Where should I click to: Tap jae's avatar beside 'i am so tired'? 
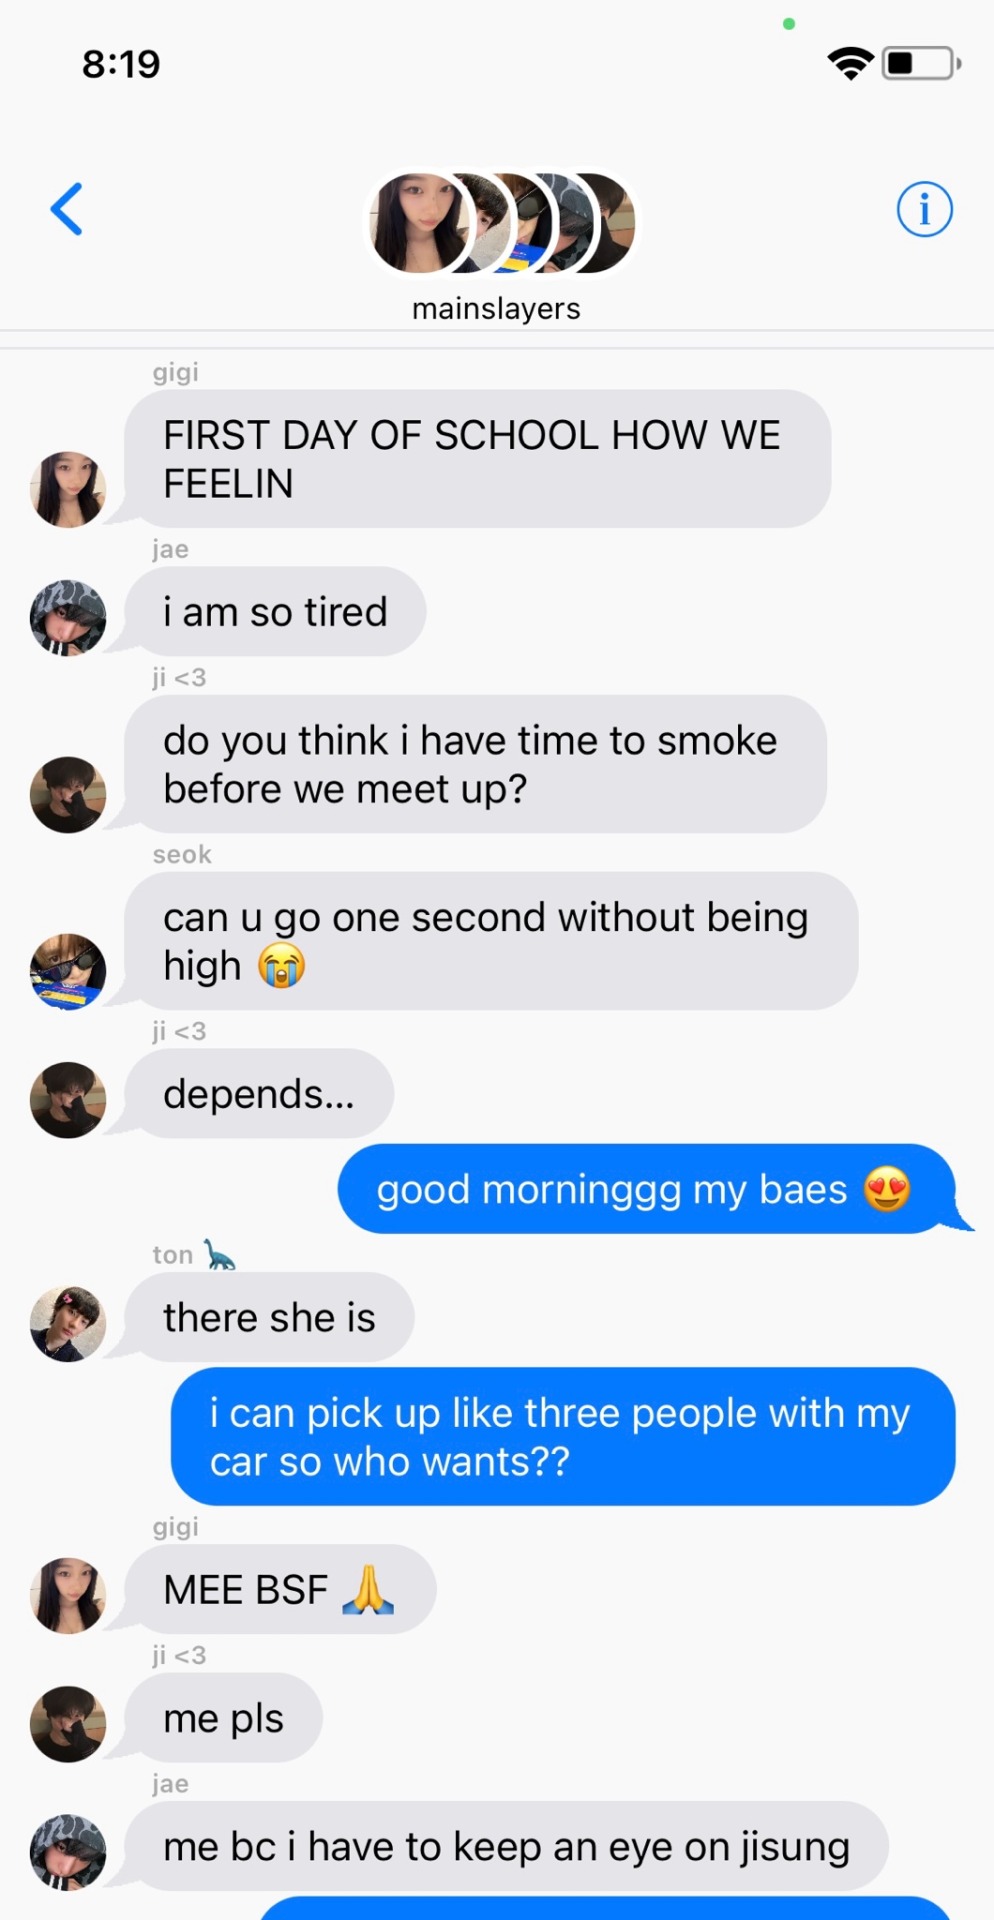coord(68,617)
